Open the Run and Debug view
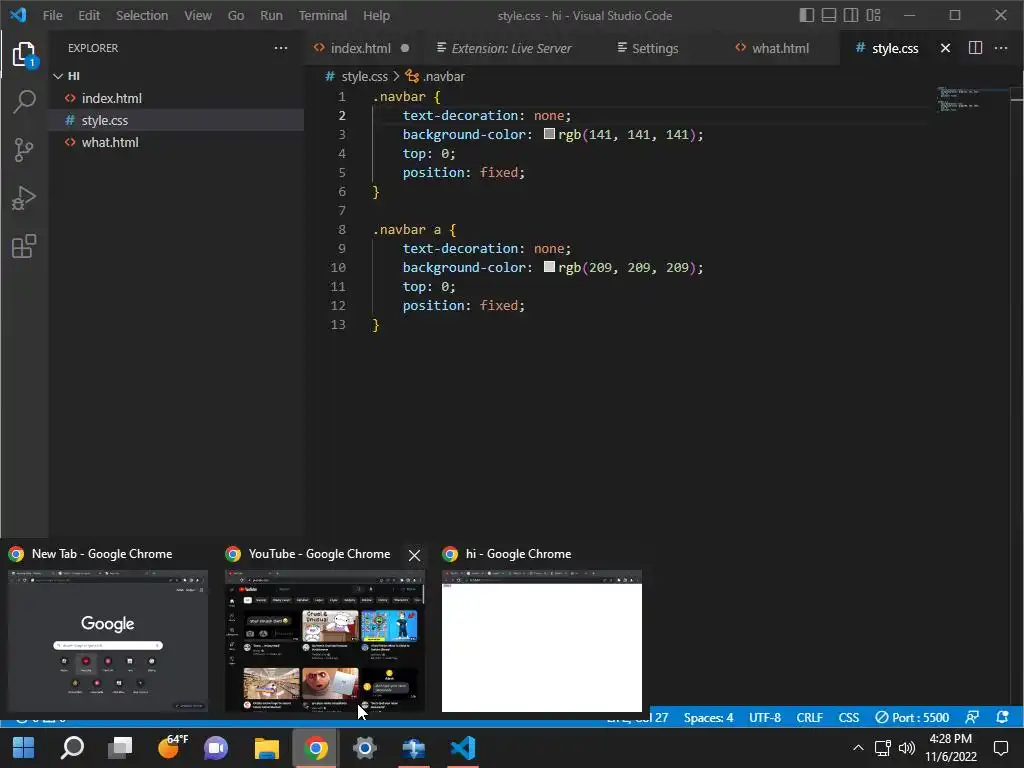Image resolution: width=1024 pixels, height=768 pixels. coord(24,198)
